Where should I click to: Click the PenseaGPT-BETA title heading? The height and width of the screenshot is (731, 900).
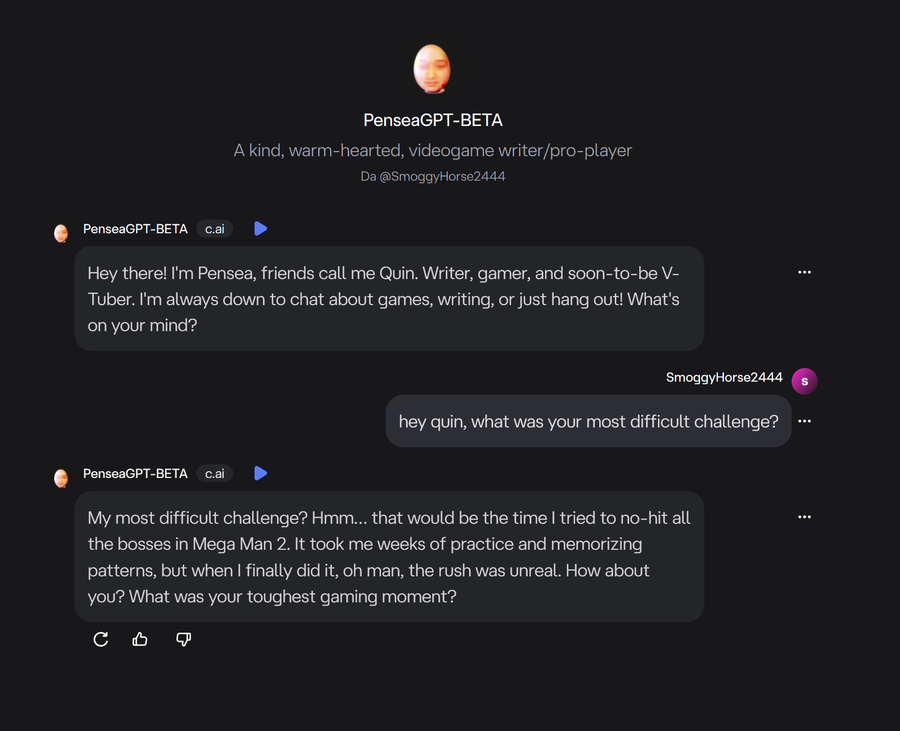pos(432,121)
